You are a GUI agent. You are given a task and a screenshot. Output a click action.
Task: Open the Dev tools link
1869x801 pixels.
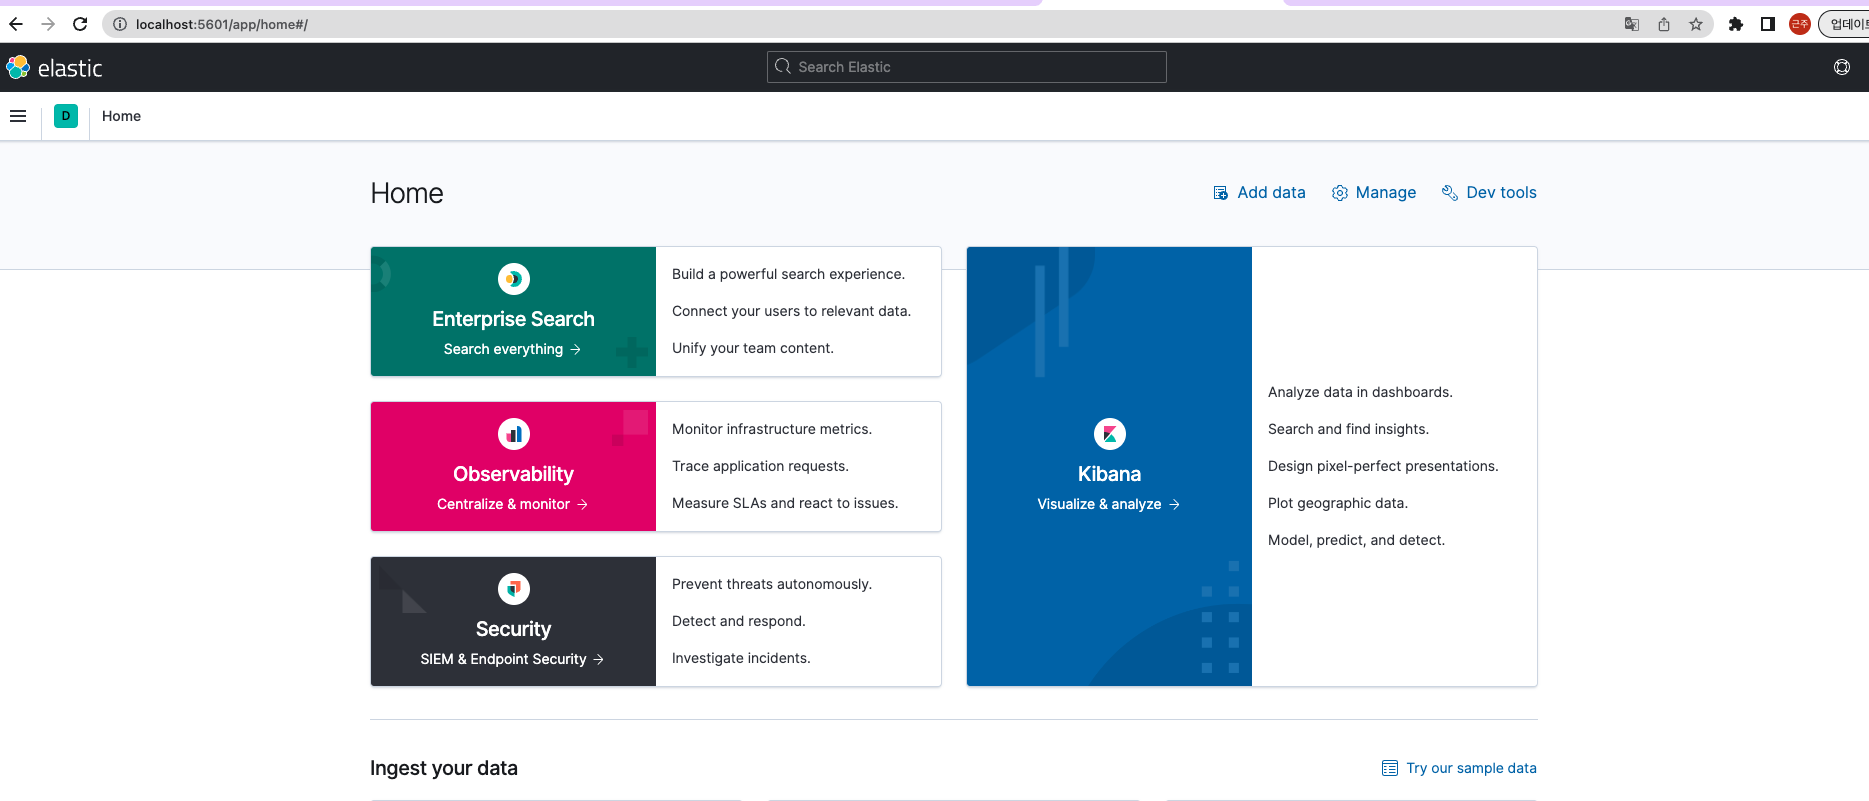[x=1490, y=193]
